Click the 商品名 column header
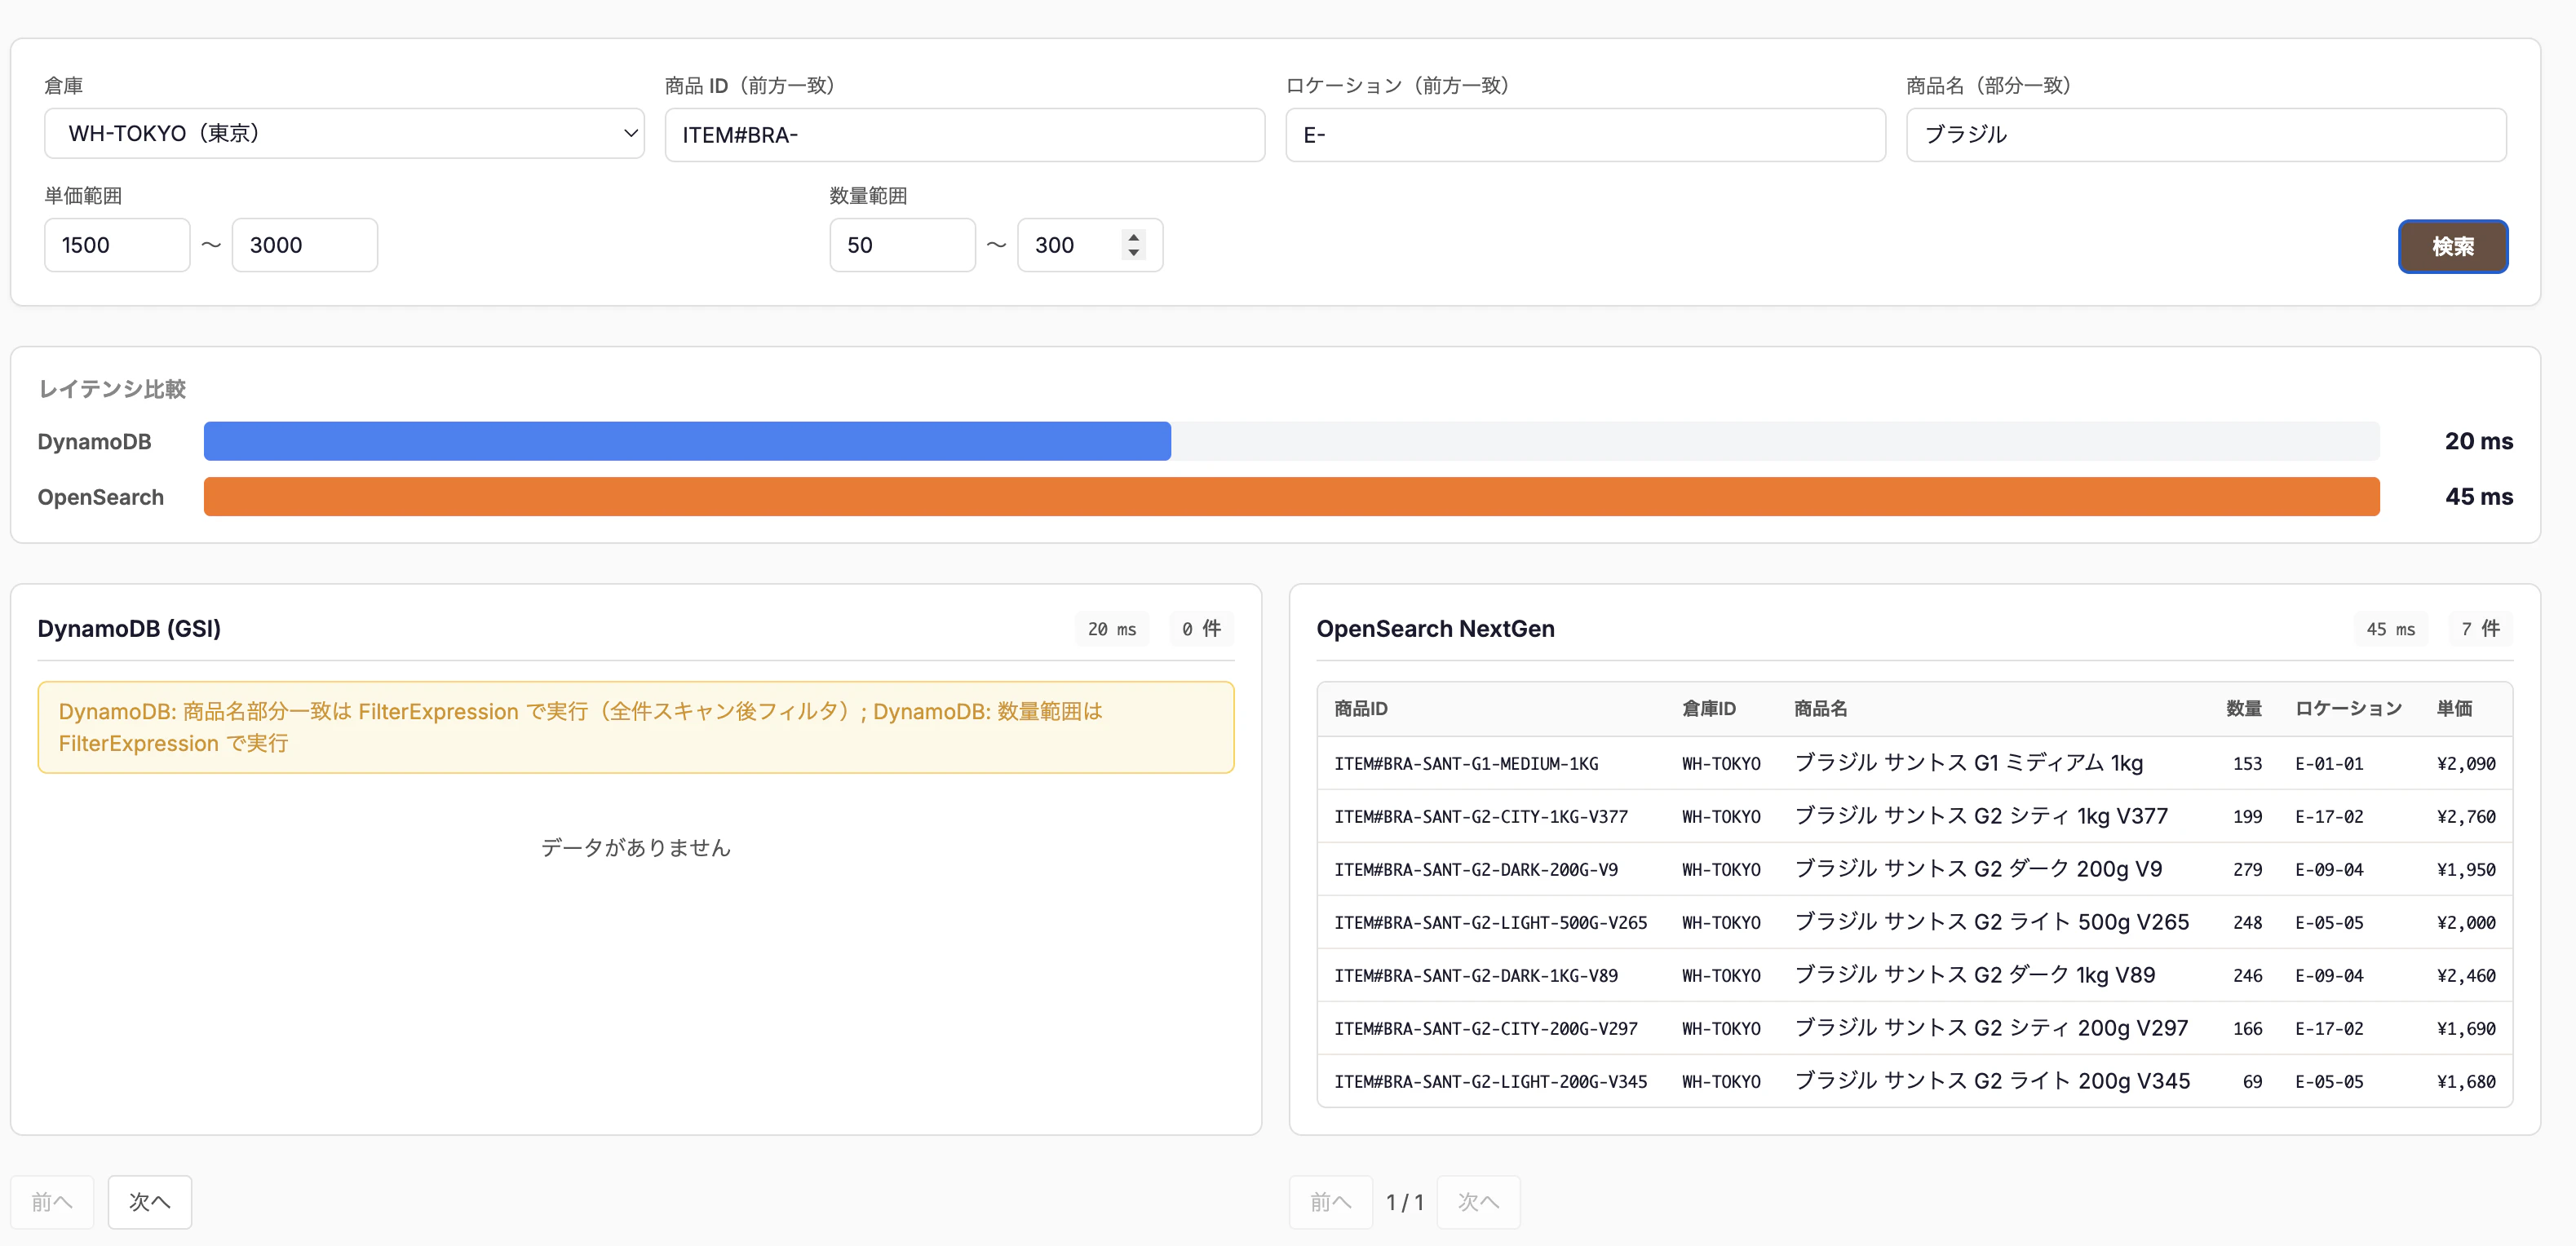 (x=1820, y=709)
